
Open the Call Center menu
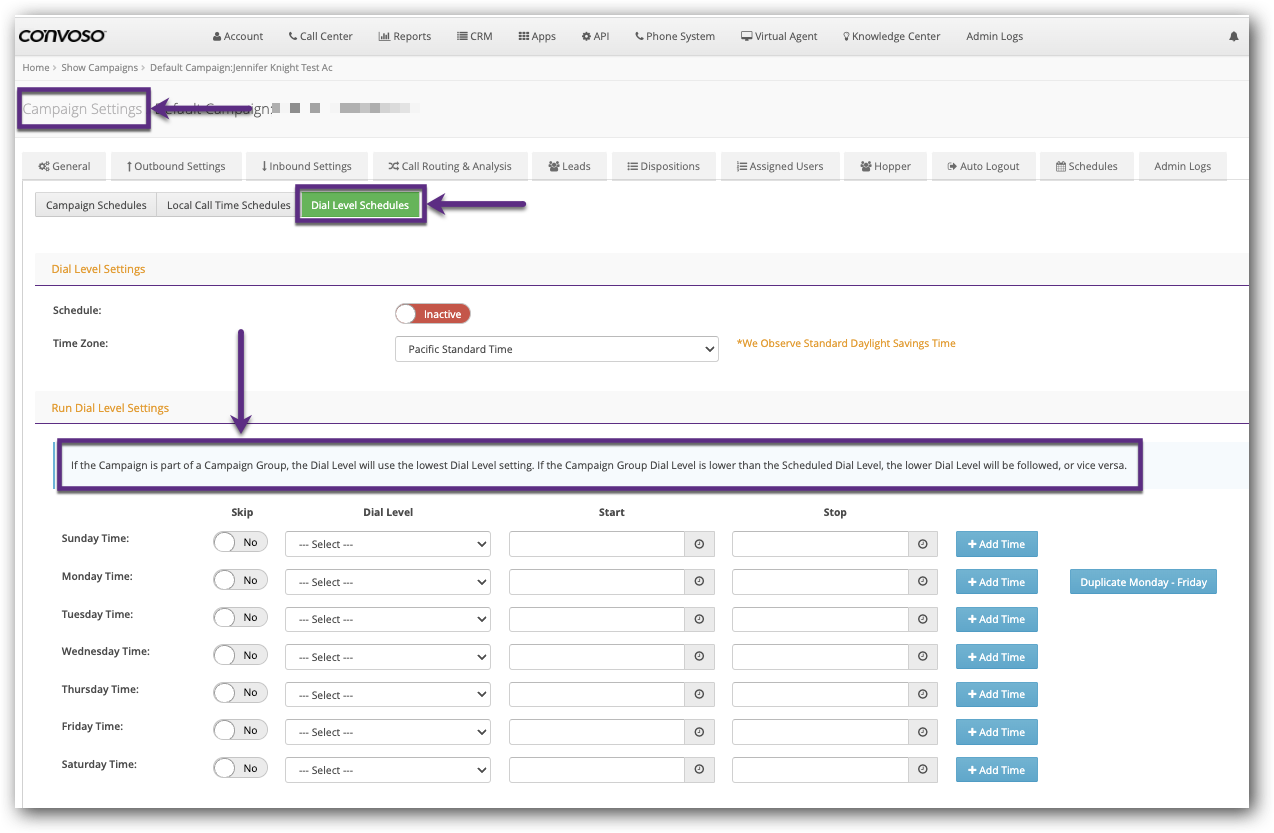(x=321, y=36)
